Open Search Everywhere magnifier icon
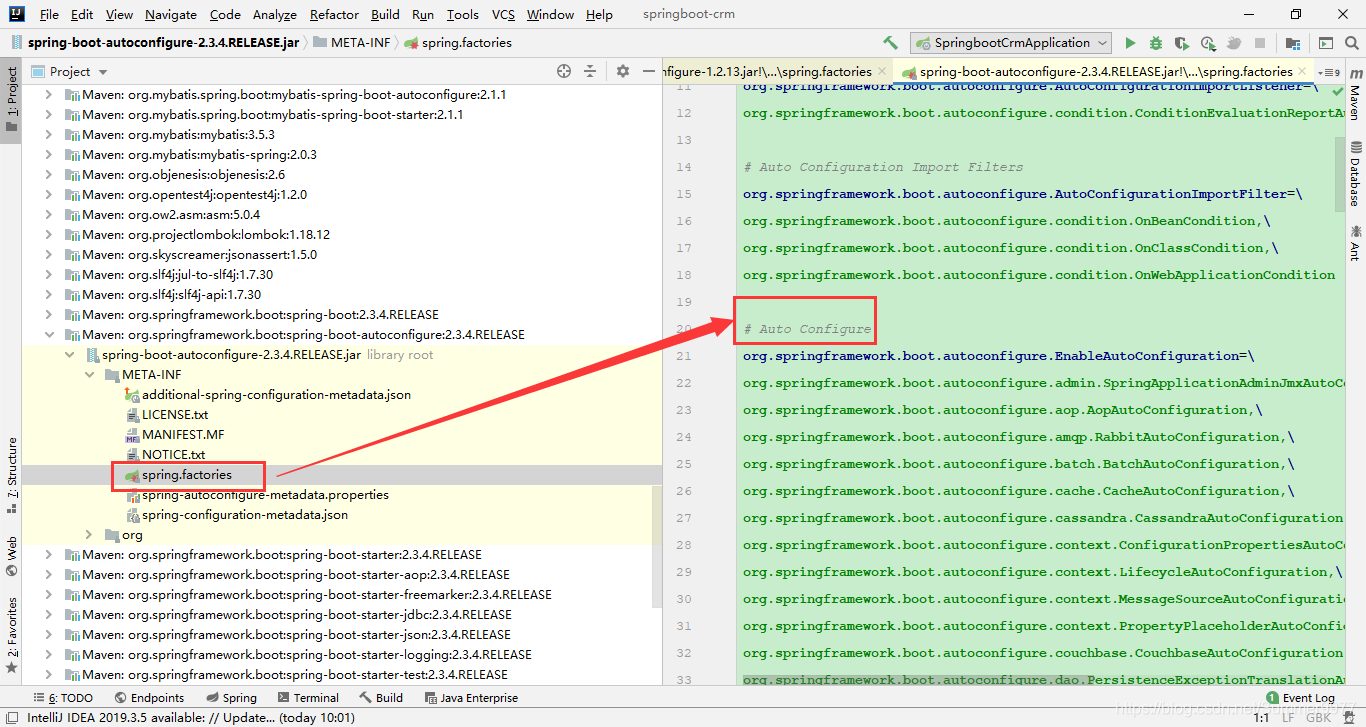1366x727 pixels. (x=1352, y=43)
